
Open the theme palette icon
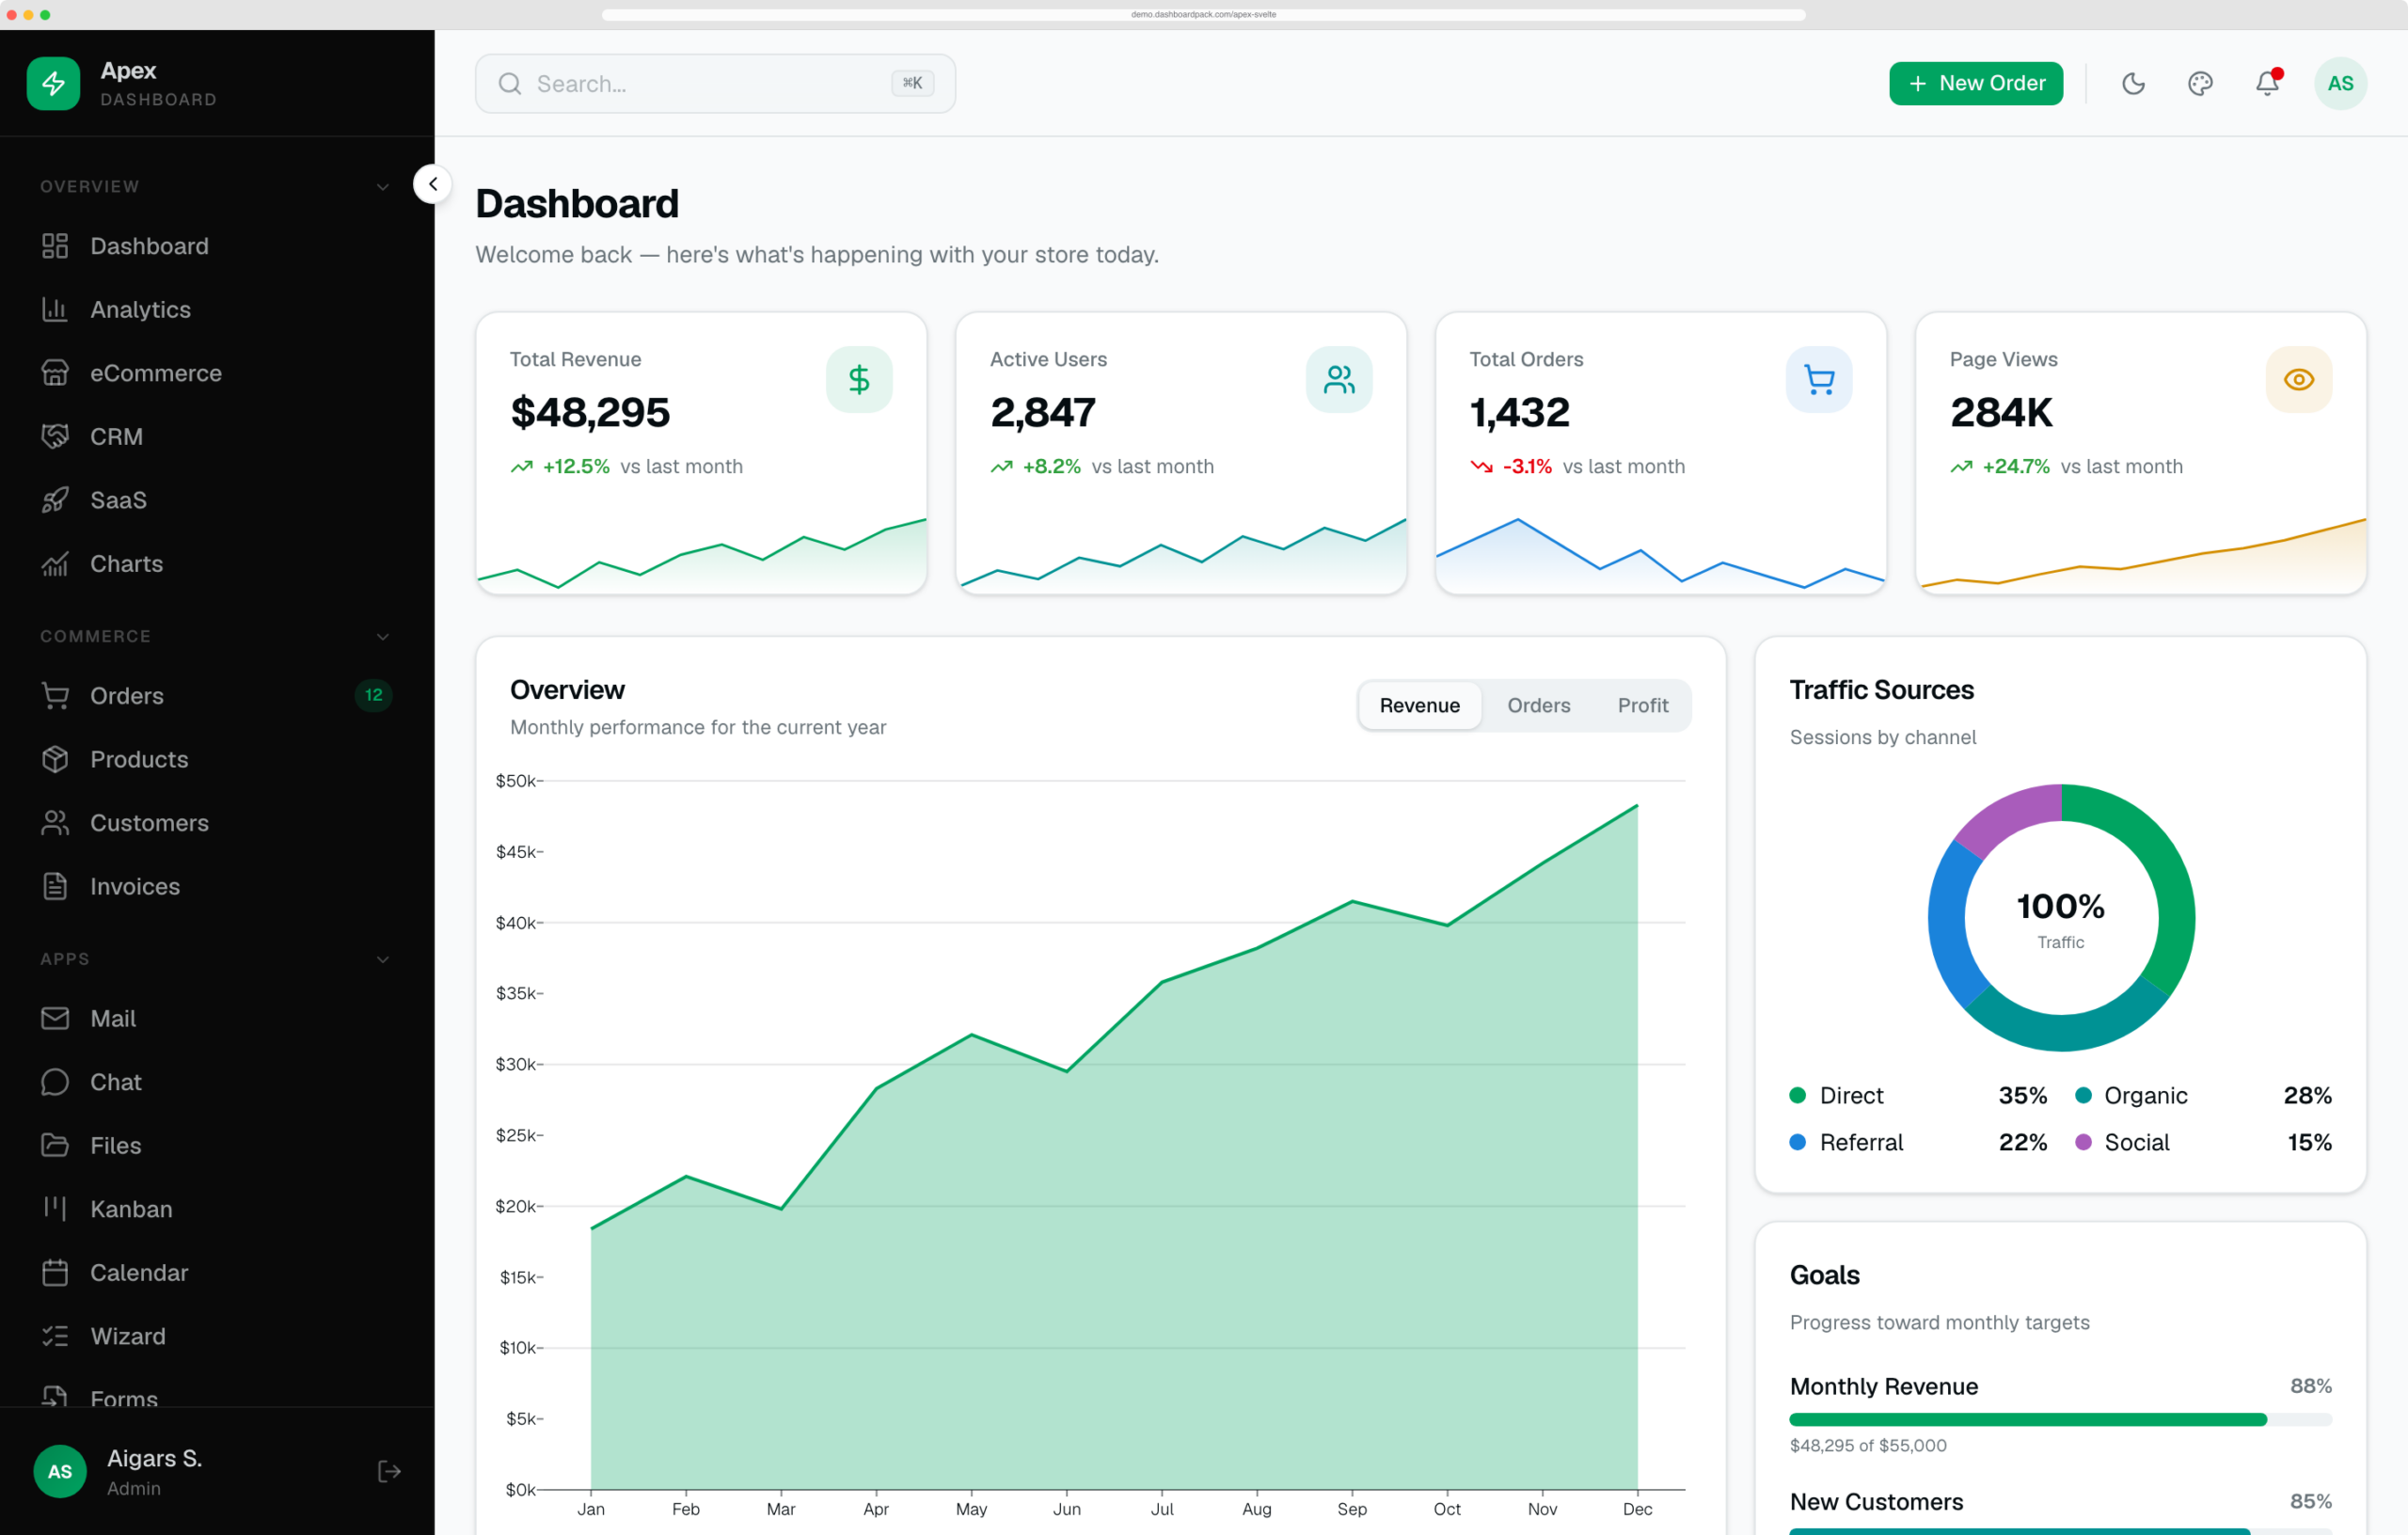pos(2200,83)
